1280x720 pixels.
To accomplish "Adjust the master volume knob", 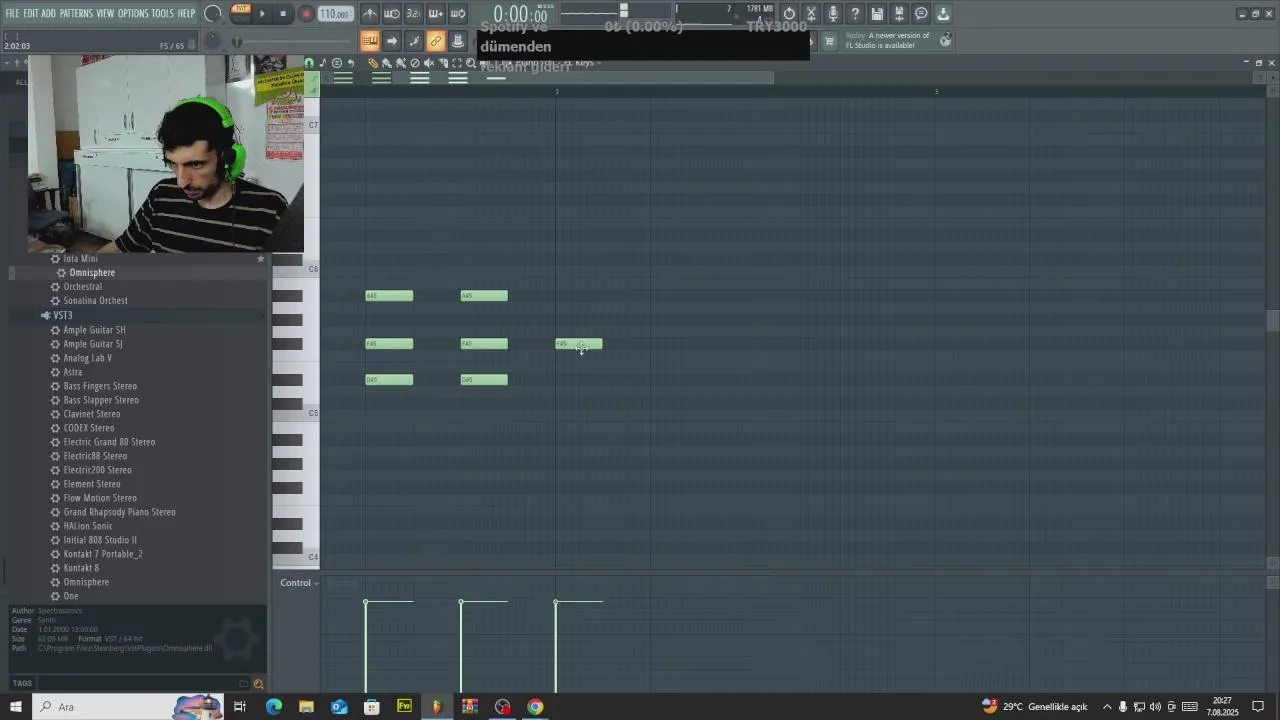I will coord(213,14).
